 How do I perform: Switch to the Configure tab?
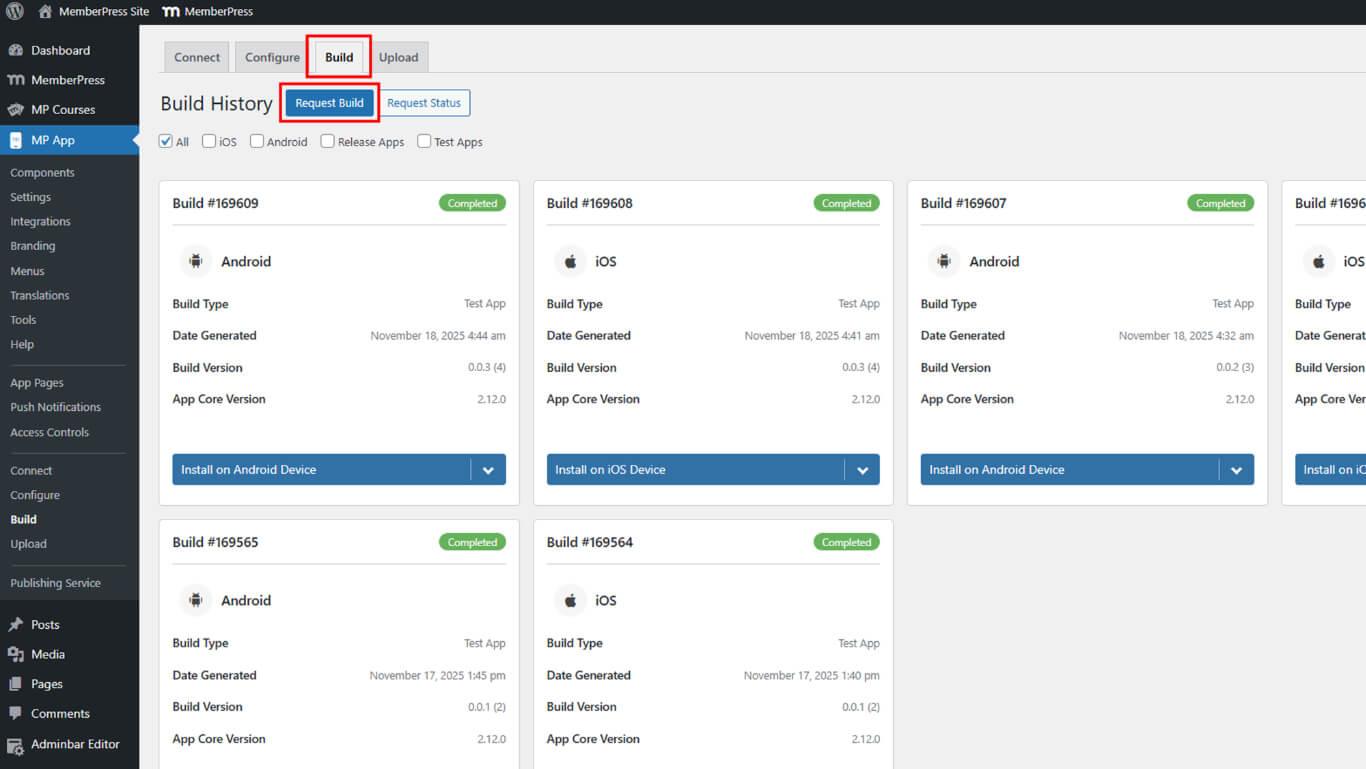pos(272,57)
